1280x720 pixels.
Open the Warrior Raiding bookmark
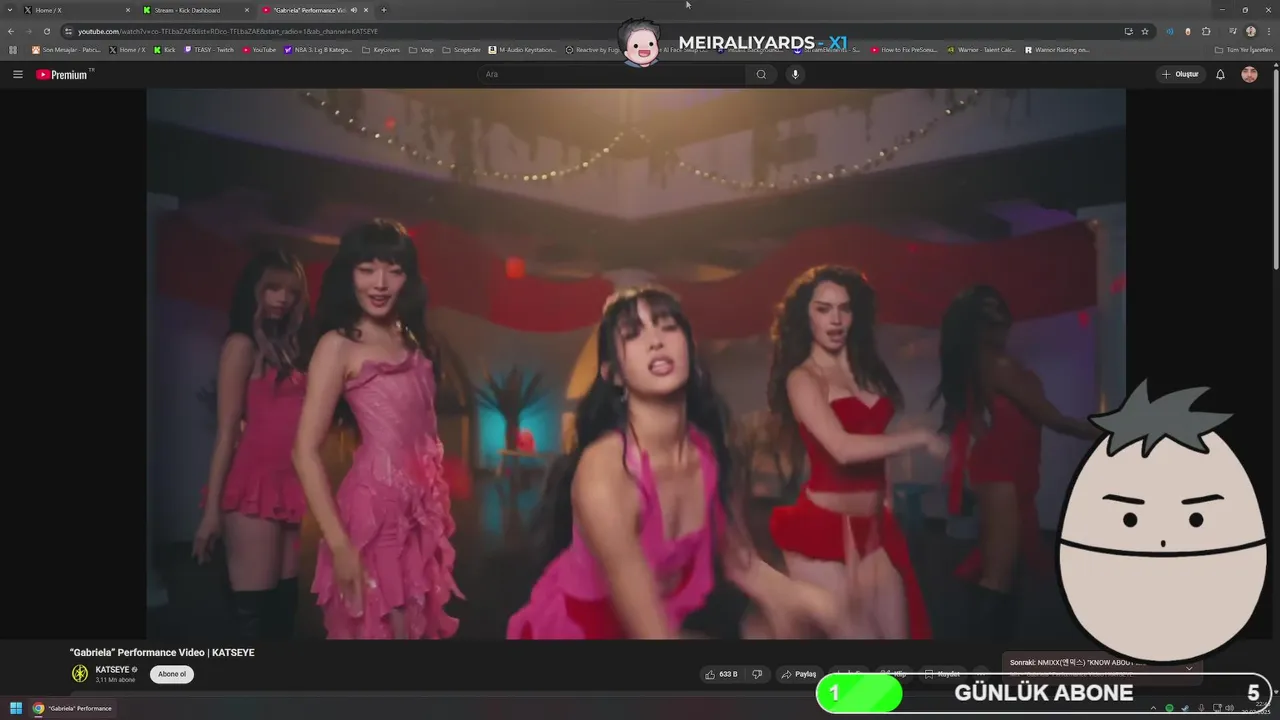coord(1058,49)
